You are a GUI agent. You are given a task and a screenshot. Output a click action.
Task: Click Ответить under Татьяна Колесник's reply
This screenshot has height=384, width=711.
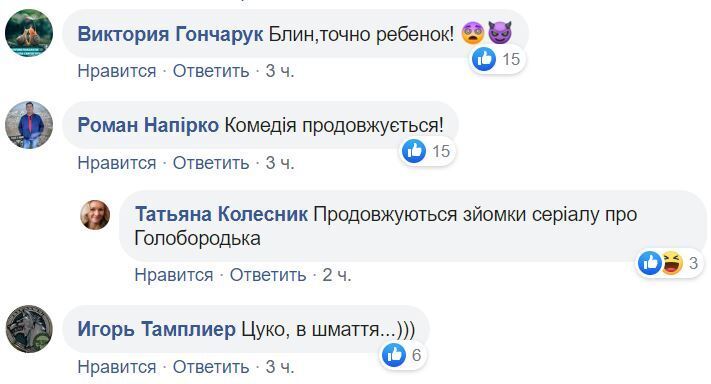[268, 275]
